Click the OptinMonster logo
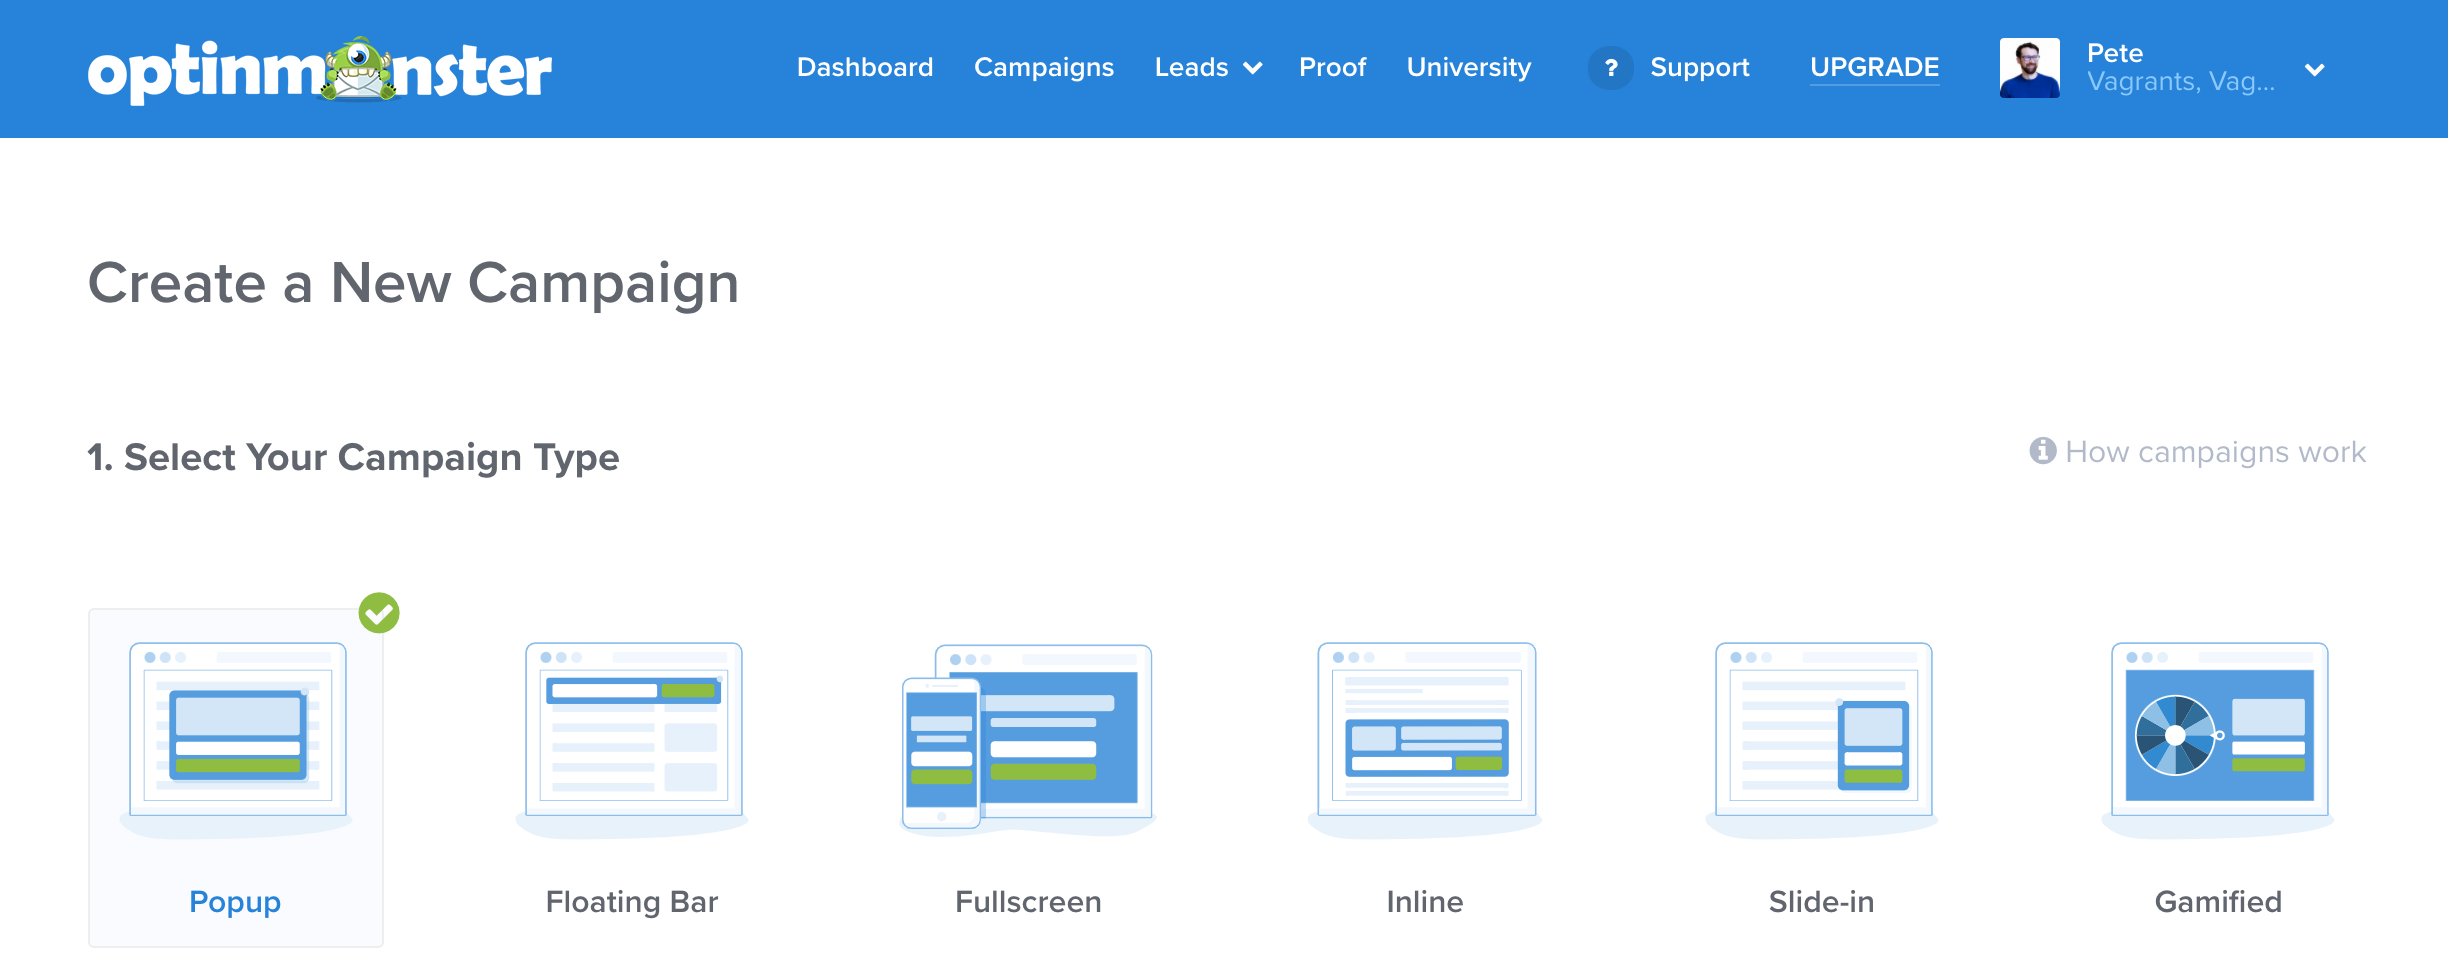 320,70
